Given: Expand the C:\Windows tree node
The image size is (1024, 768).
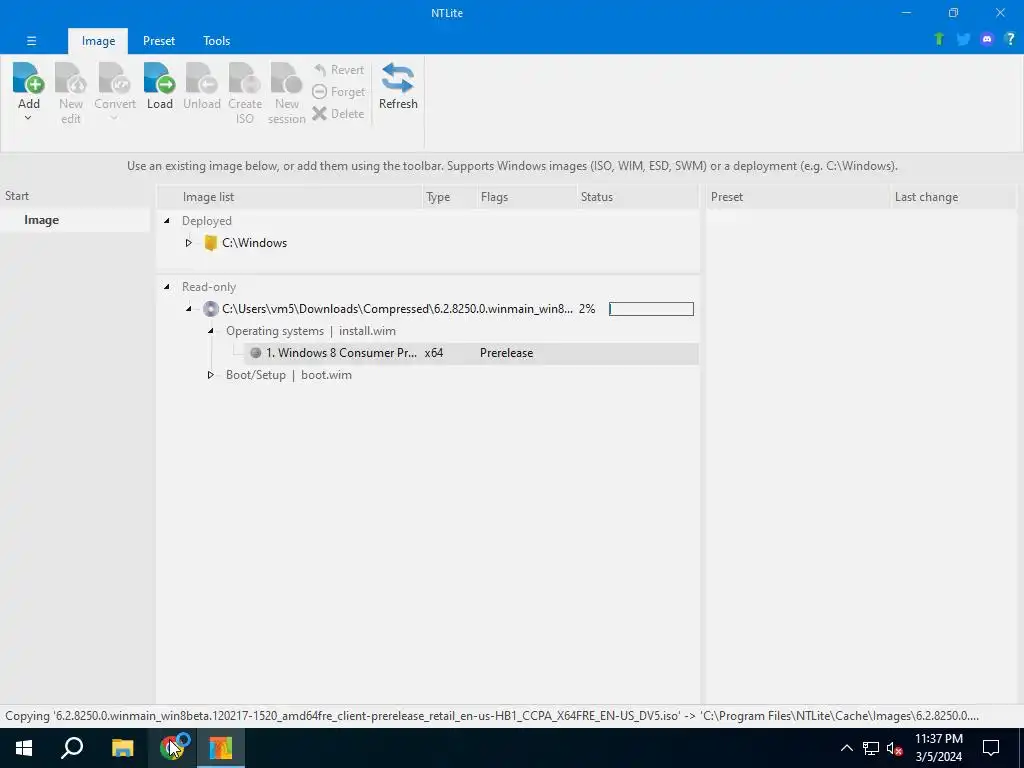Looking at the screenshot, I should pyautogui.click(x=189, y=243).
